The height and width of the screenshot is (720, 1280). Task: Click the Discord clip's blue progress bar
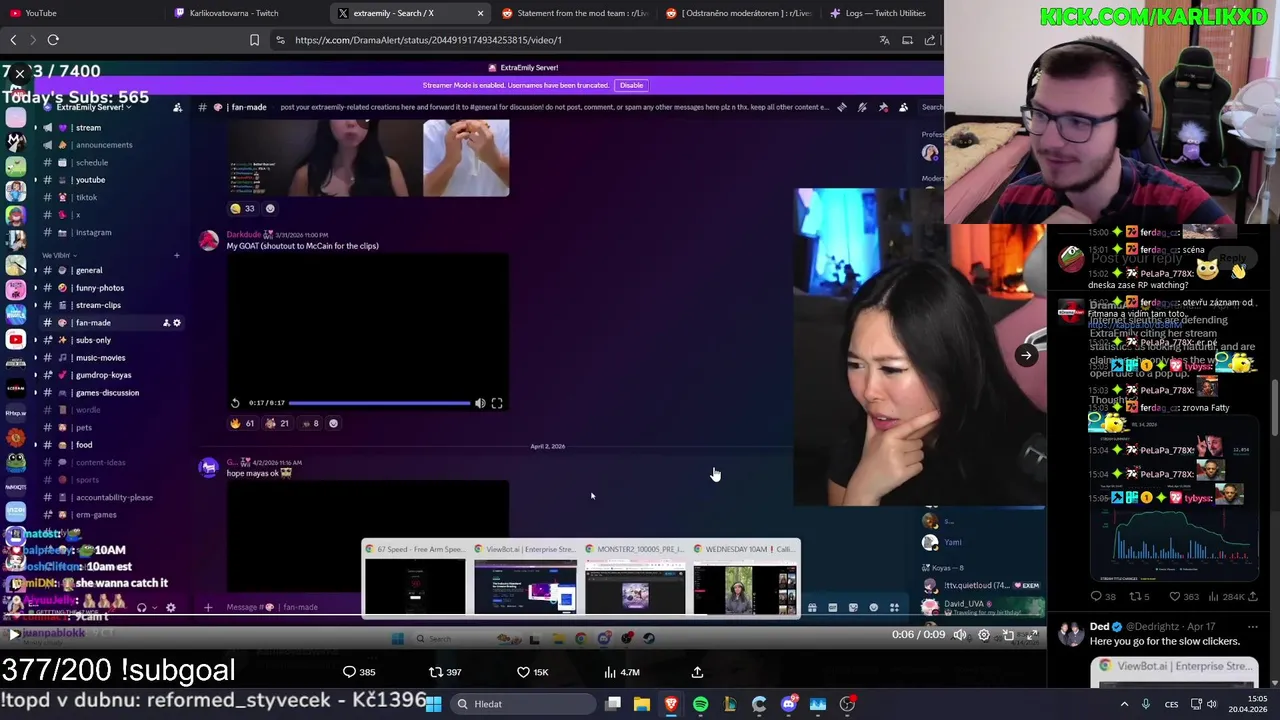point(379,403)
